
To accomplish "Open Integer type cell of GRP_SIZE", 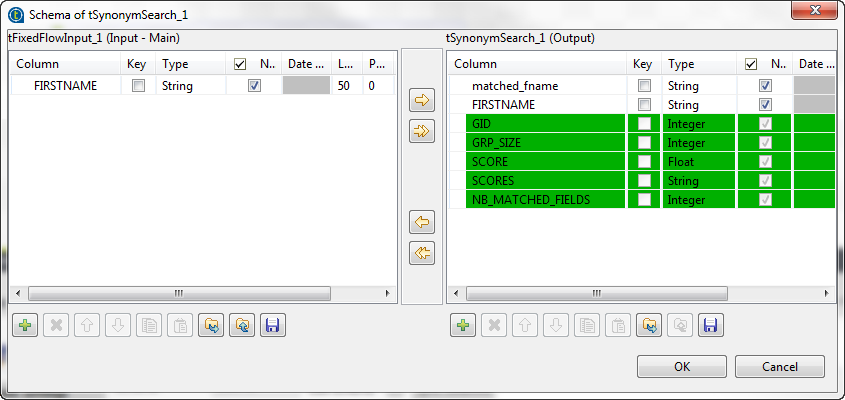I will [699, 143].
